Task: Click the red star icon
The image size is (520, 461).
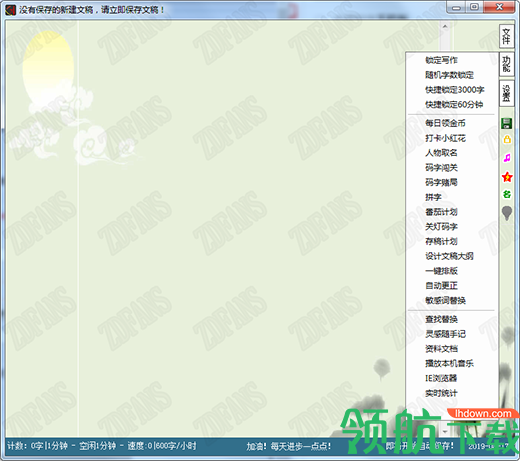Action: 507,177
